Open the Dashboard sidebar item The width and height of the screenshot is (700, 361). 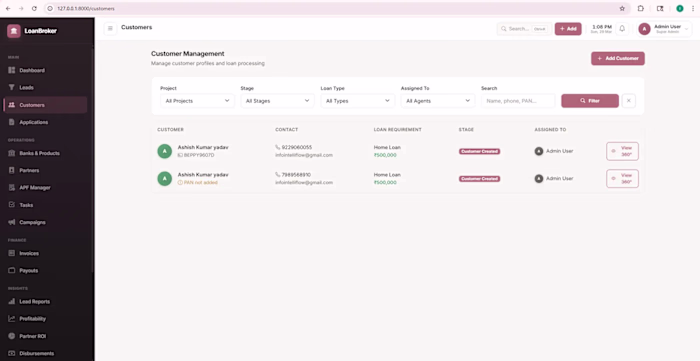point(45,71)
